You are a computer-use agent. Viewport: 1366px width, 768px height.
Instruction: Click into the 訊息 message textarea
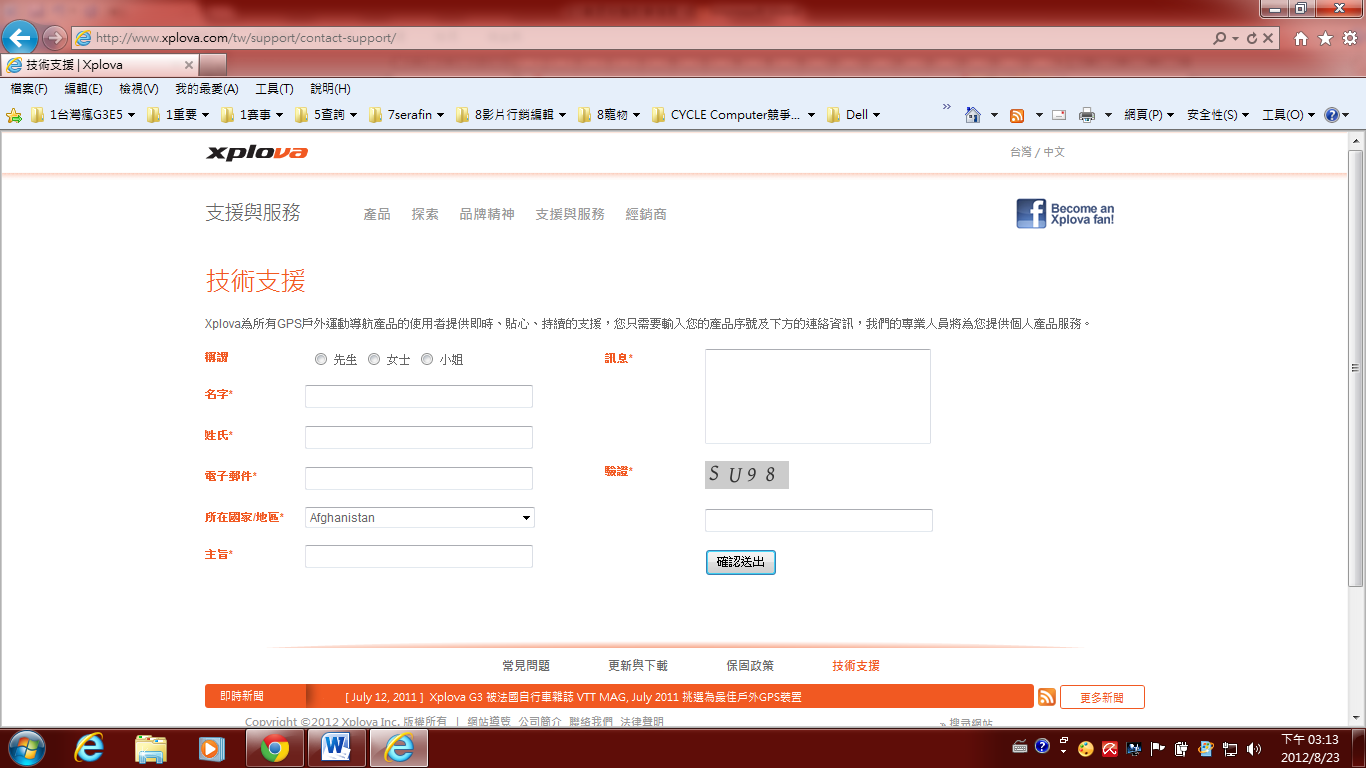click(x=818, y=396)
